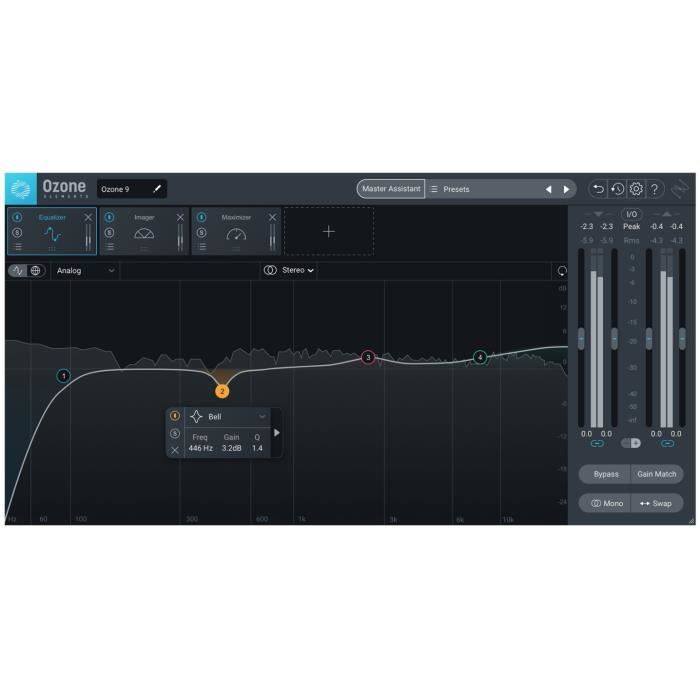Adjust the right output gain slider handle
Image resolution: width=700 pixels, height=700 pixels.
[x=682, y=339]
